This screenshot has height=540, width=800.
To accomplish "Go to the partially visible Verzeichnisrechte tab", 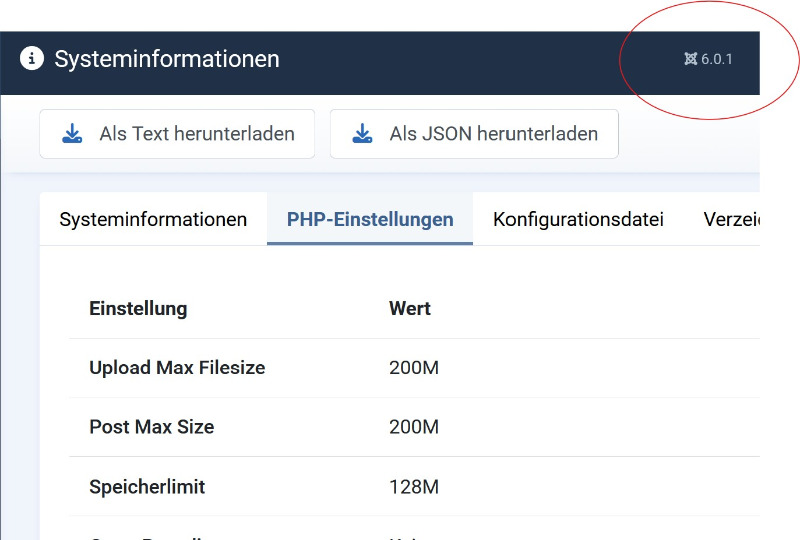I will (x=730, y=219).
